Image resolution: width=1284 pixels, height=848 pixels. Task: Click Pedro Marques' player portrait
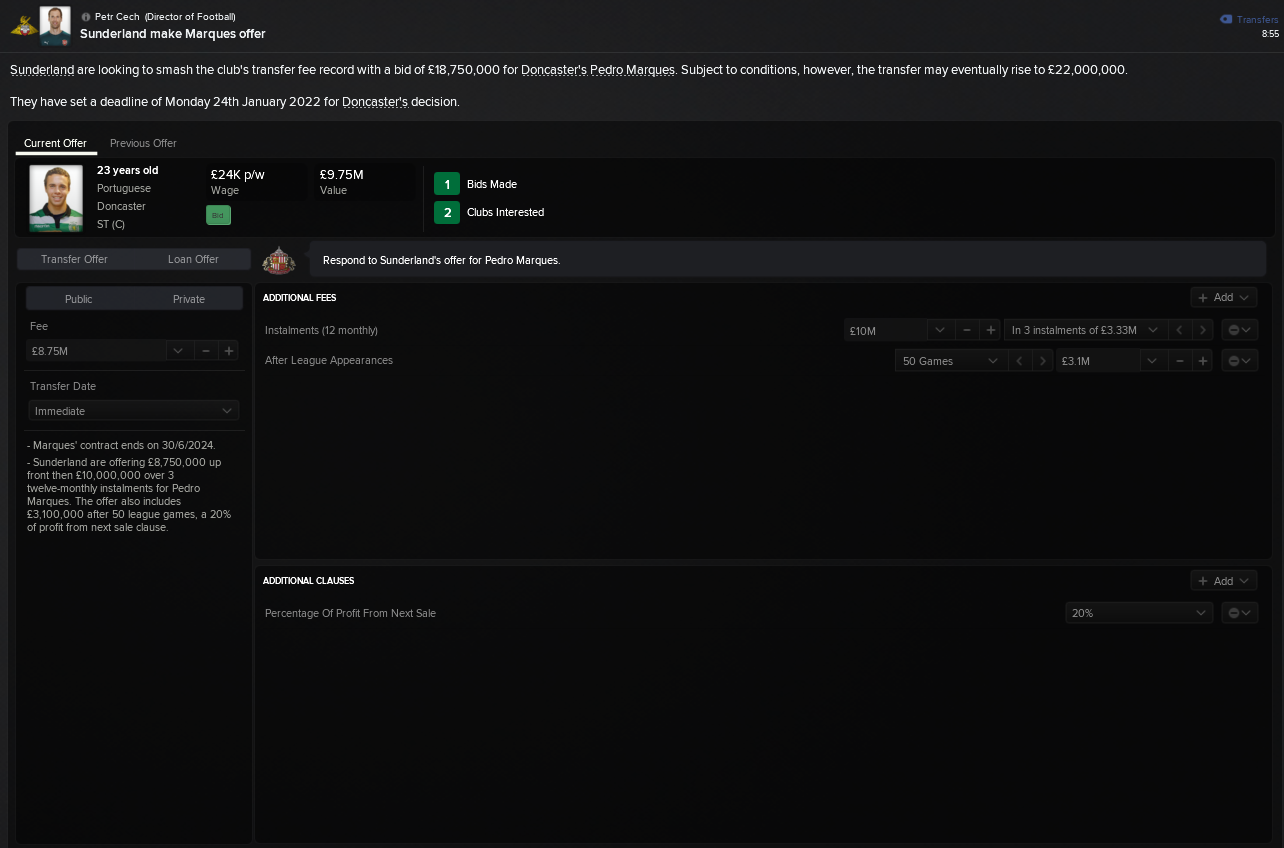pyautogui.click(x=56, y=198)
